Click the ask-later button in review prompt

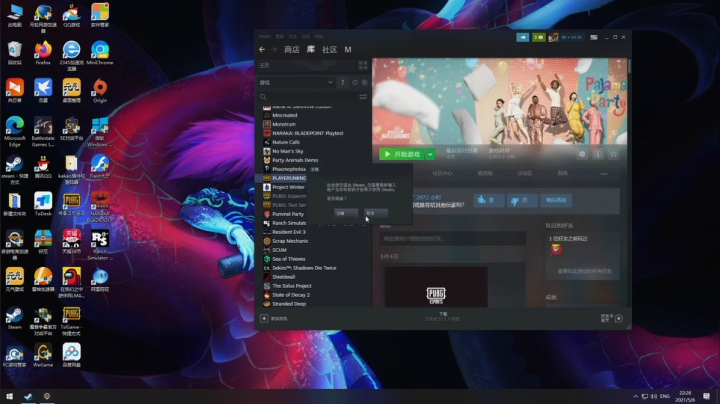coord(556,200)
